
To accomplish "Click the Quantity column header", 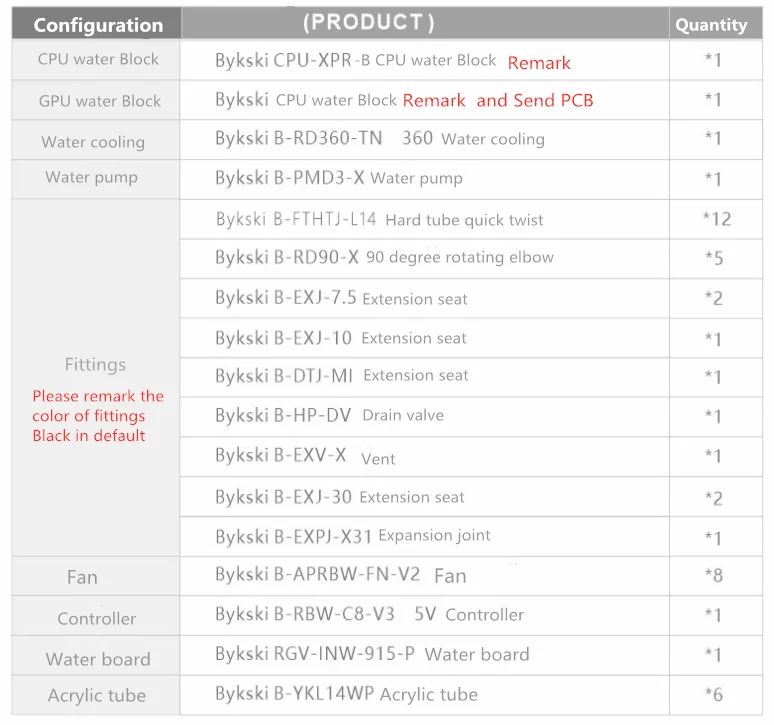I will pyautogui.click(x=716, y=23).
